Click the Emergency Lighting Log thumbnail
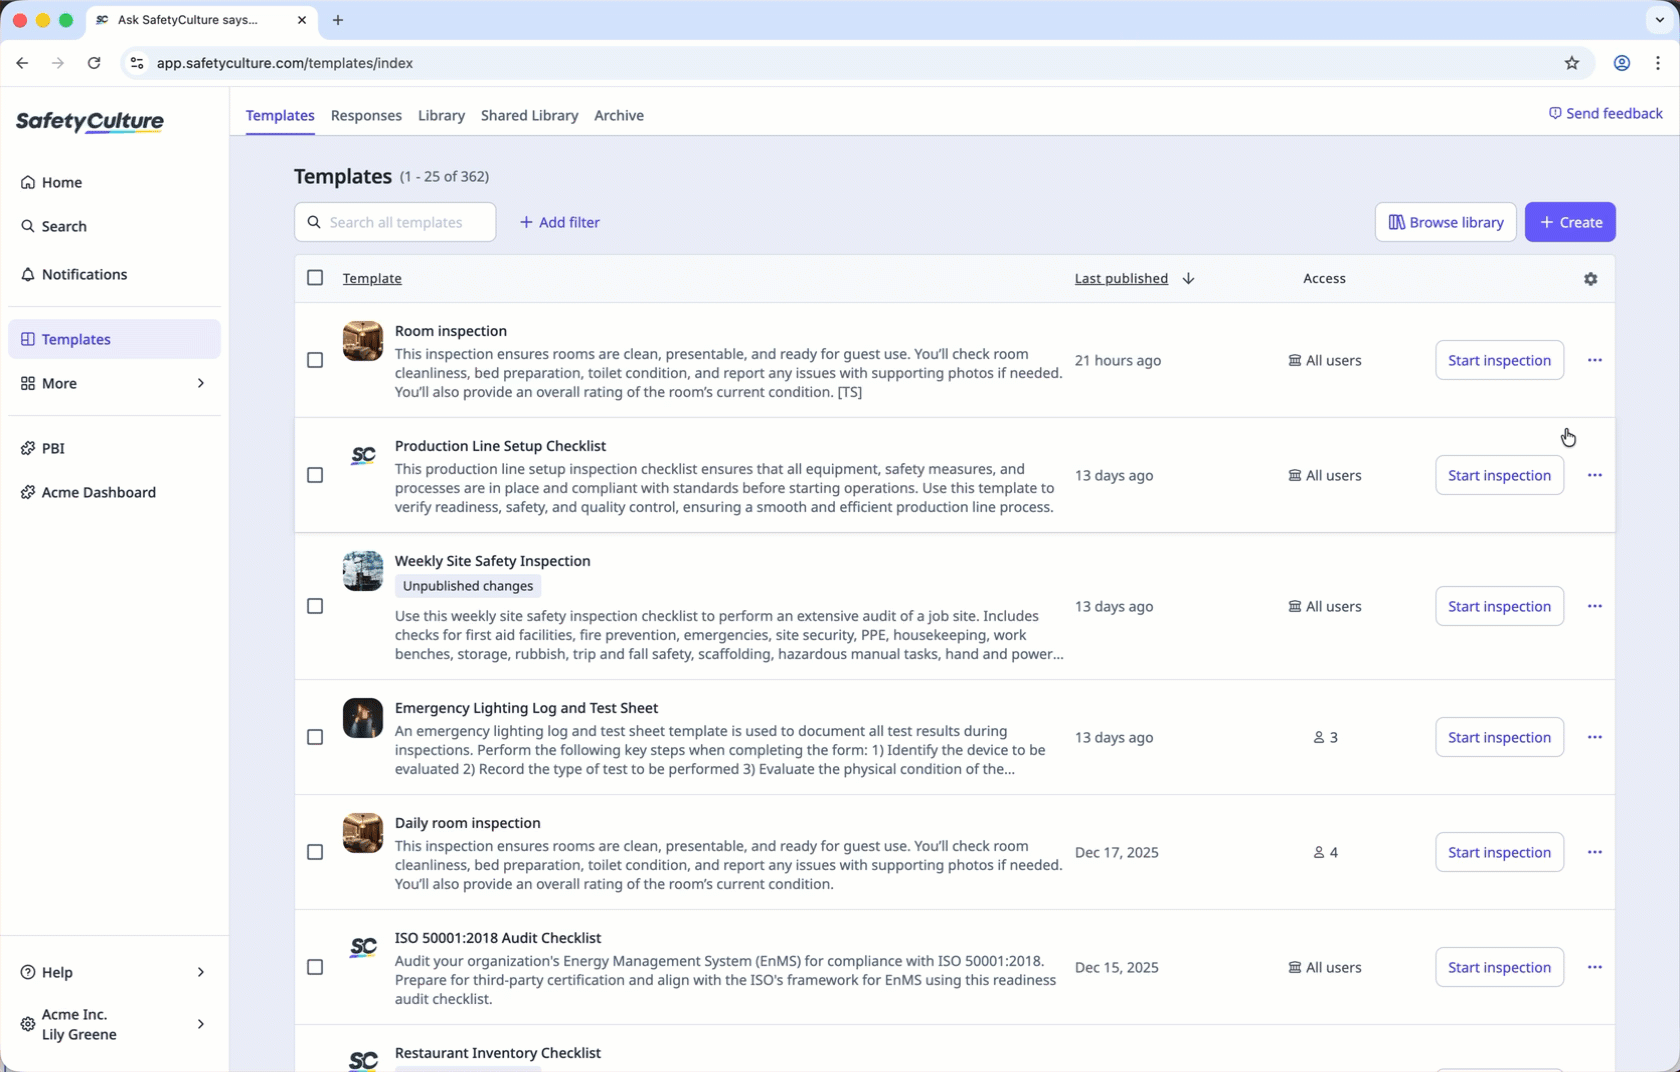The width and height of the screenshot is (1680, 1072). coord(363,718)
